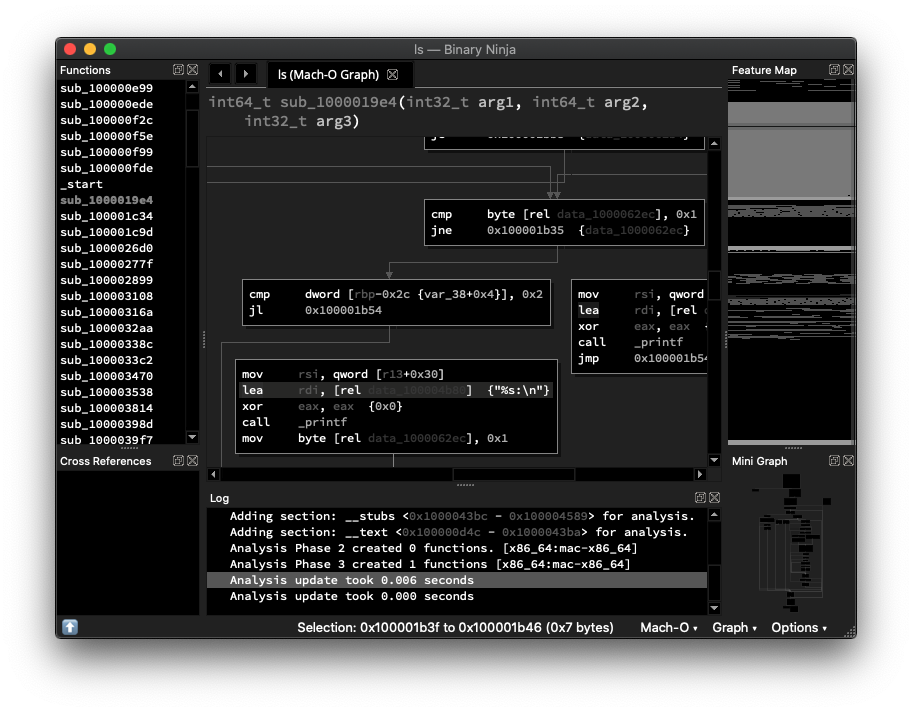Click jne target address 0x100001b35
912x712 pixels.
(525, 230)
